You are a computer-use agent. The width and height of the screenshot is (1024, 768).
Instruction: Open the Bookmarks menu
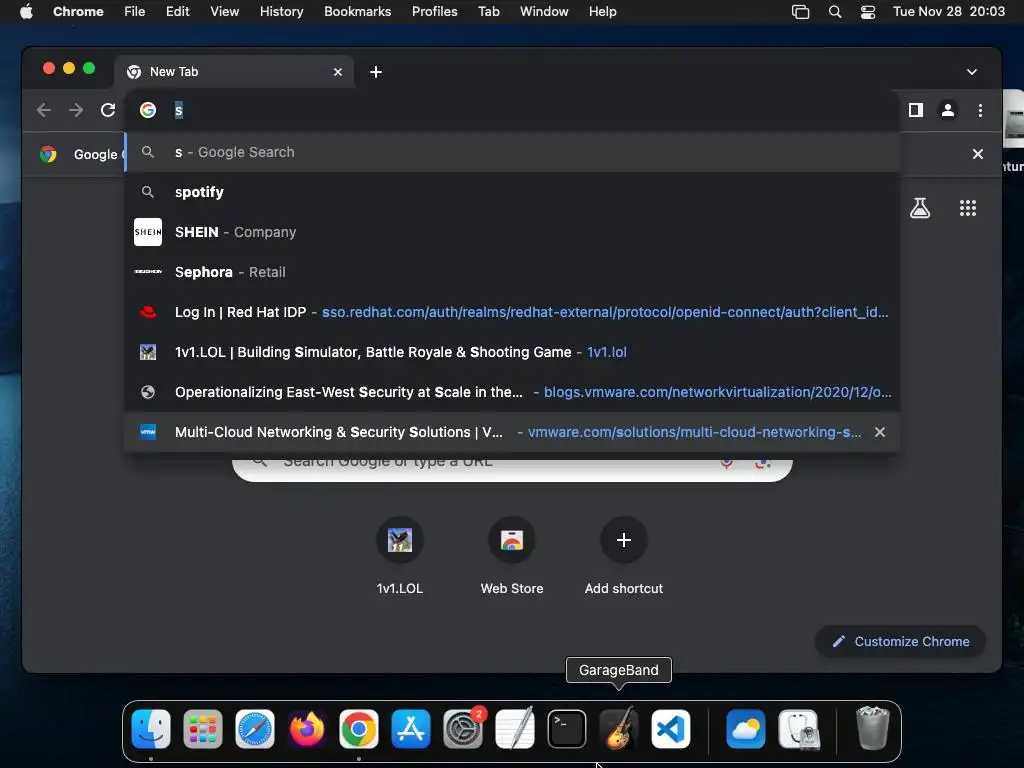click(x=357, y=12)
